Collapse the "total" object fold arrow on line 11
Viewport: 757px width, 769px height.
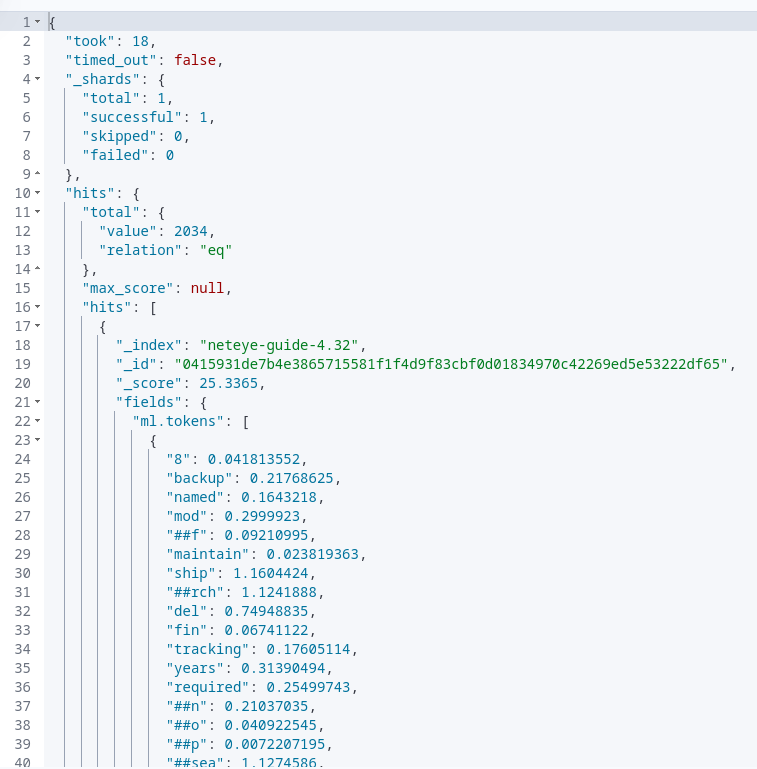point(38,212)
